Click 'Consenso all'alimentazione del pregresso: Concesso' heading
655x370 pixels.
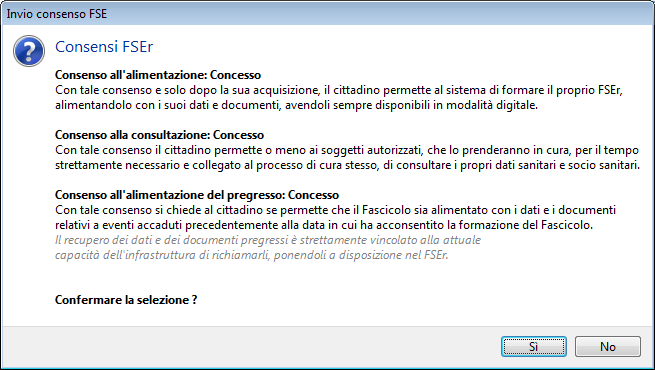(197, 195)
